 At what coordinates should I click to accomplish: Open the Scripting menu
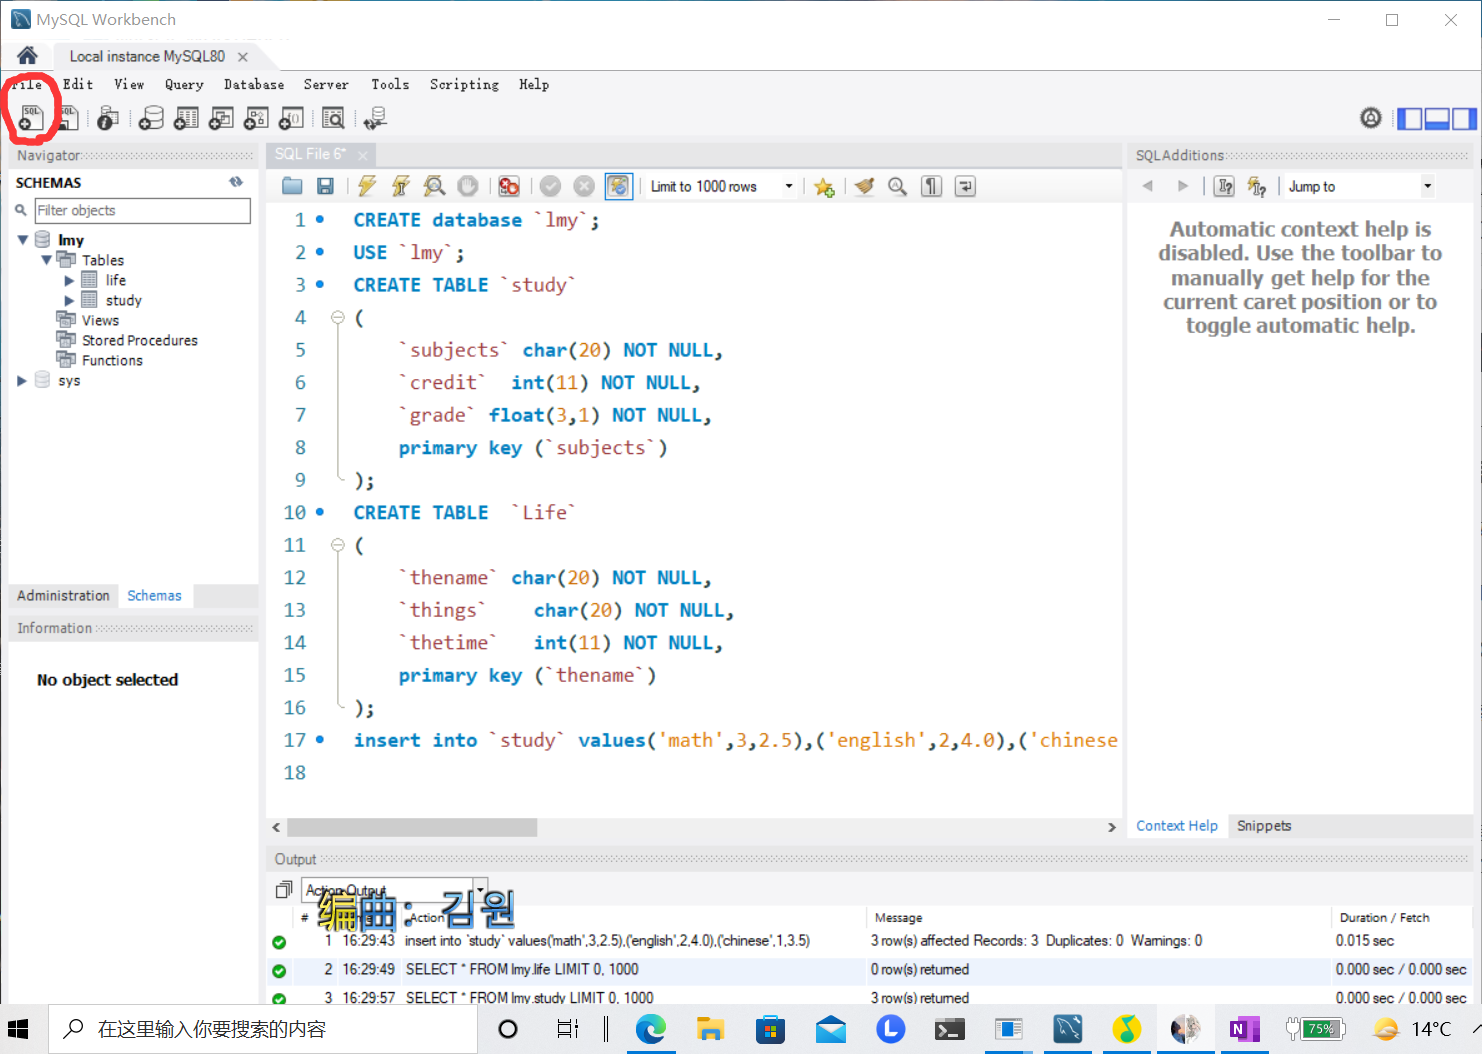[x=464, y=84]
